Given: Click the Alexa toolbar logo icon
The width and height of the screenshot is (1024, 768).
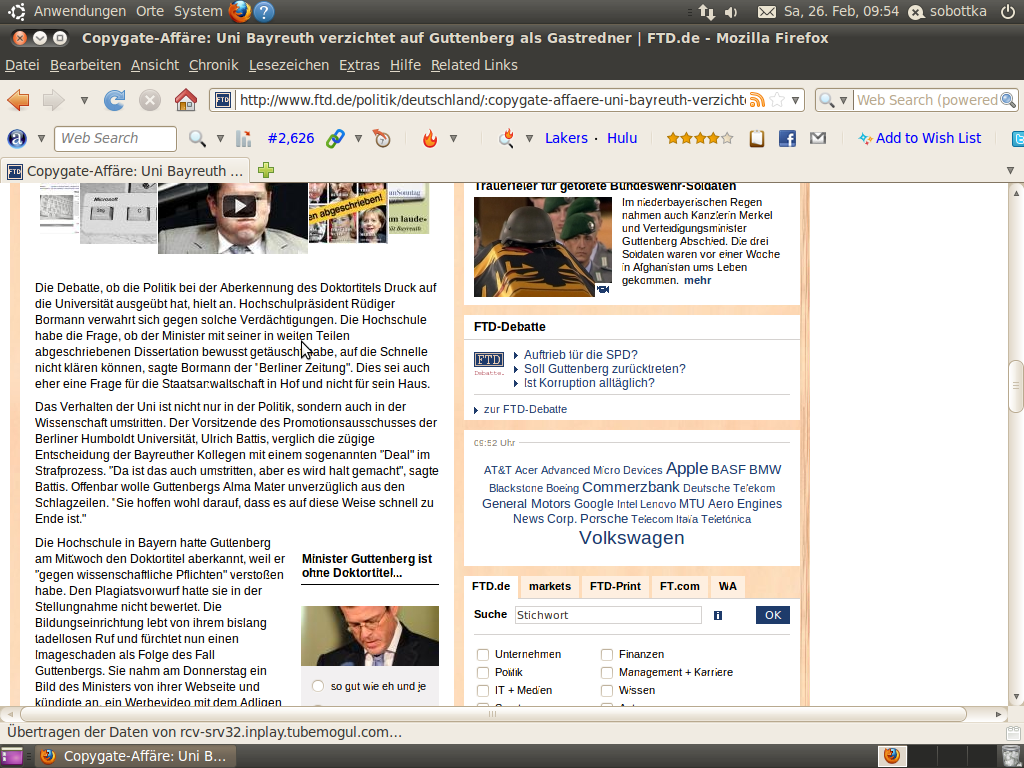Looking at the screenshot, I should [17, 138].
